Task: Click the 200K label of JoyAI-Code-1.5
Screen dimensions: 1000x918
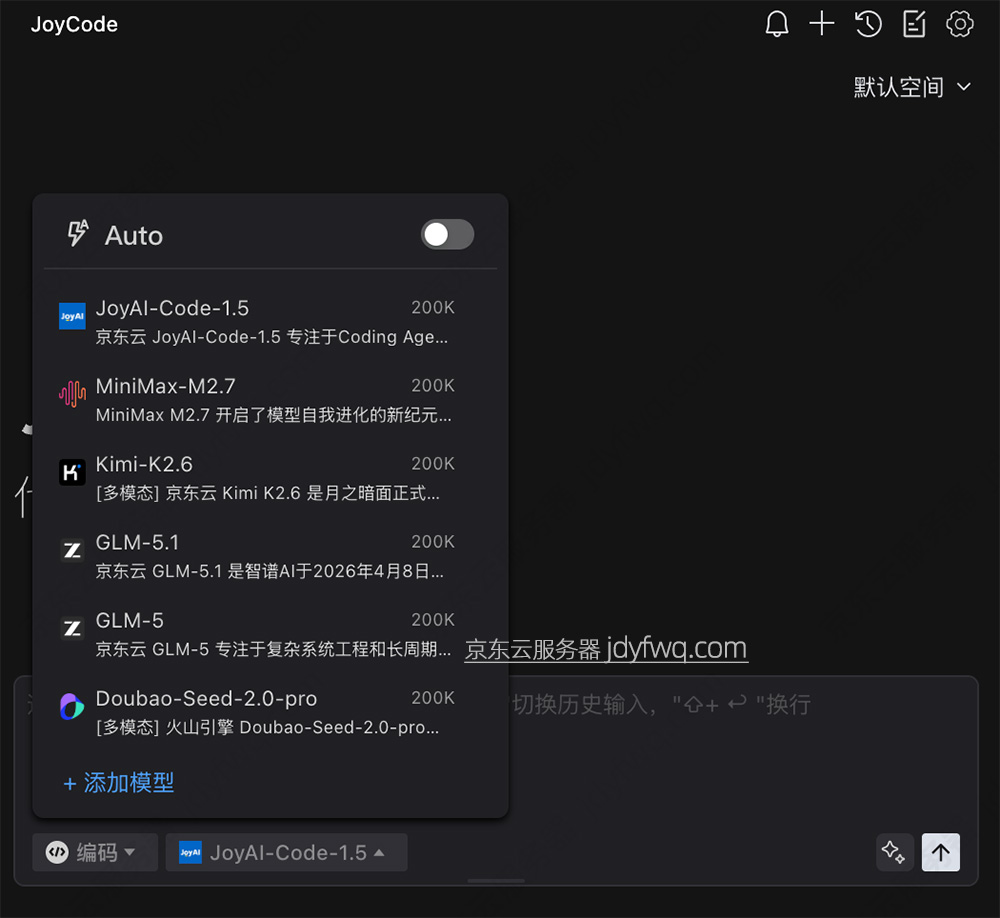Action: pos(433,307)
